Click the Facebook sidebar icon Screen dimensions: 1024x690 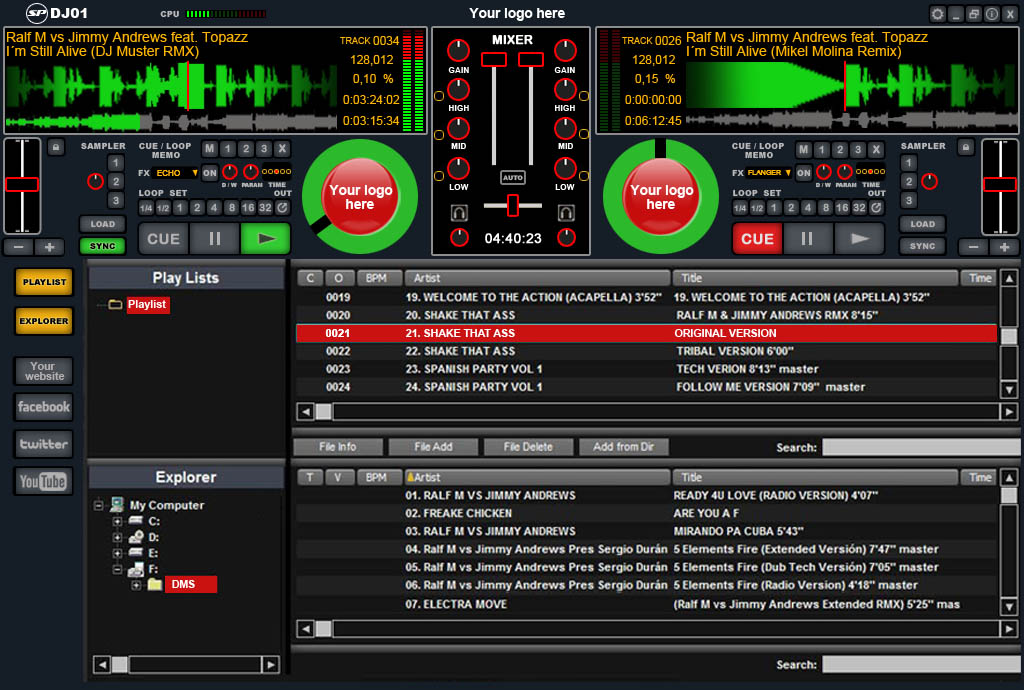tap(43, 407)
